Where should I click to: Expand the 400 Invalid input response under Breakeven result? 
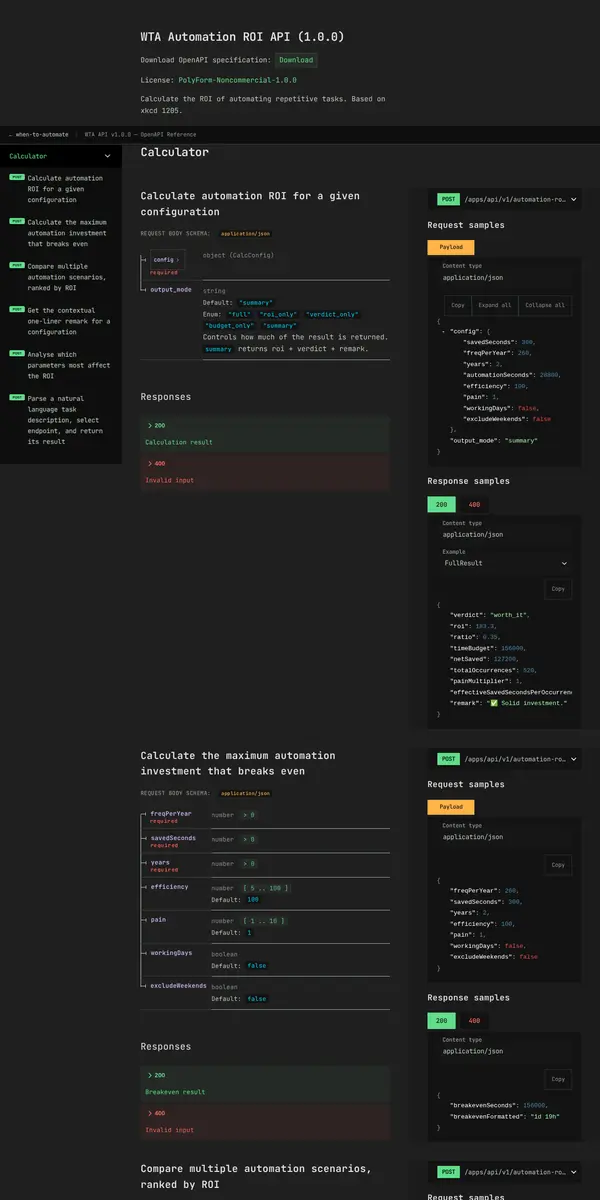pyautogui.click(x=265, y=1122)
